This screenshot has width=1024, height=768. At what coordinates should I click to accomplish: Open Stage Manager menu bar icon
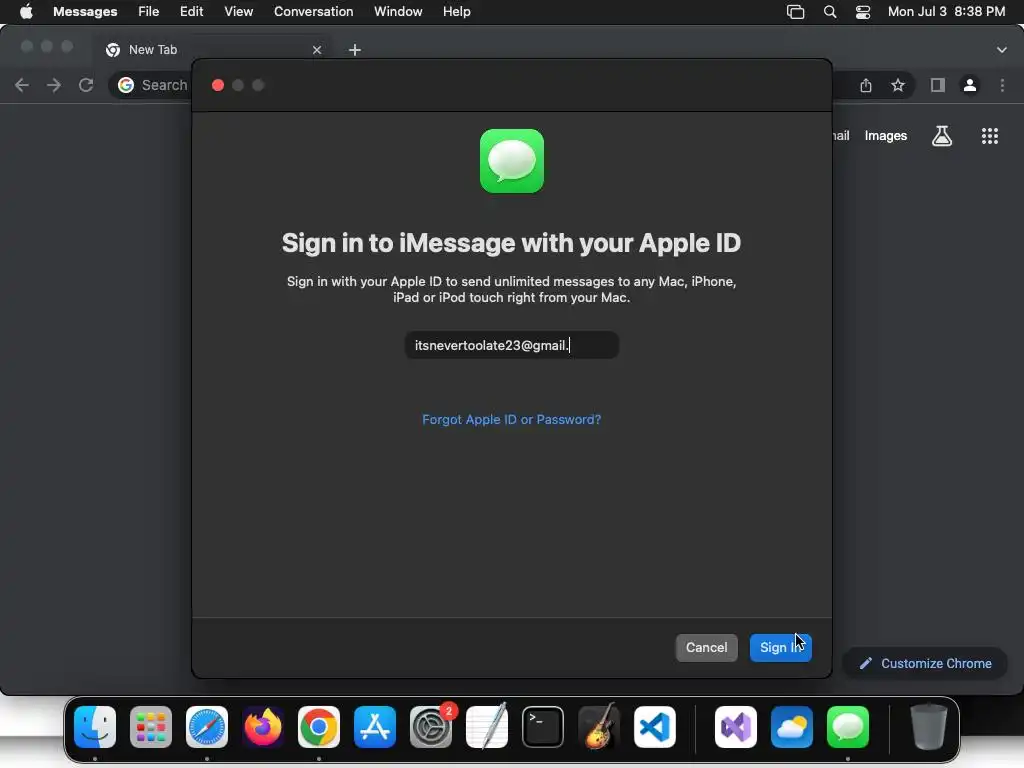[x=795, y=12]
